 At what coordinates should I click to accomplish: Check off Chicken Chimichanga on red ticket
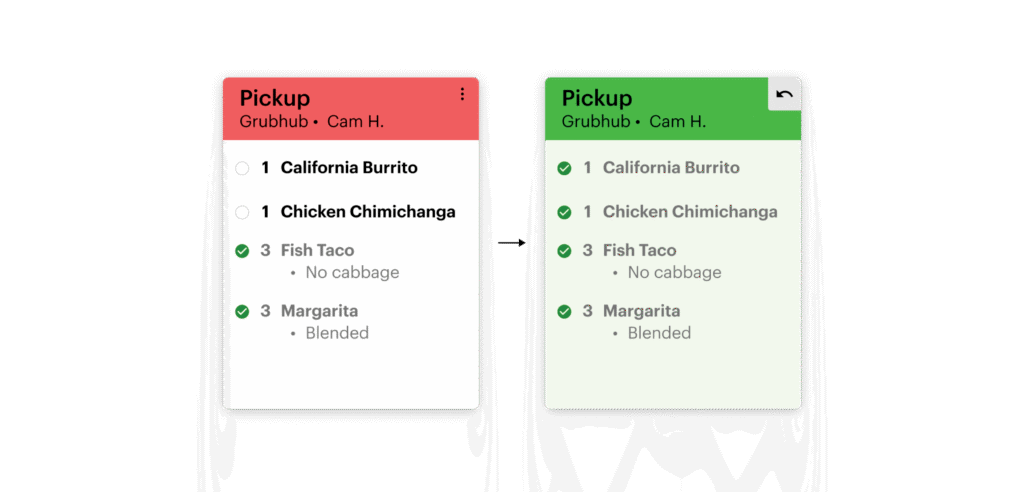pyautogui.click(x=242, y=212)
